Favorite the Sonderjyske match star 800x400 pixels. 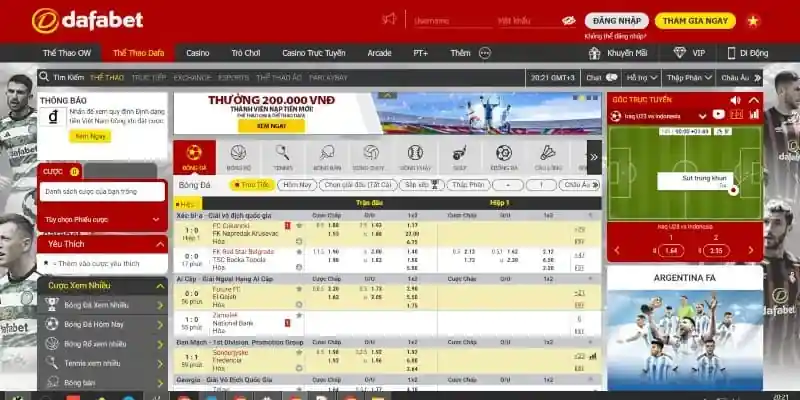point(299,352)
